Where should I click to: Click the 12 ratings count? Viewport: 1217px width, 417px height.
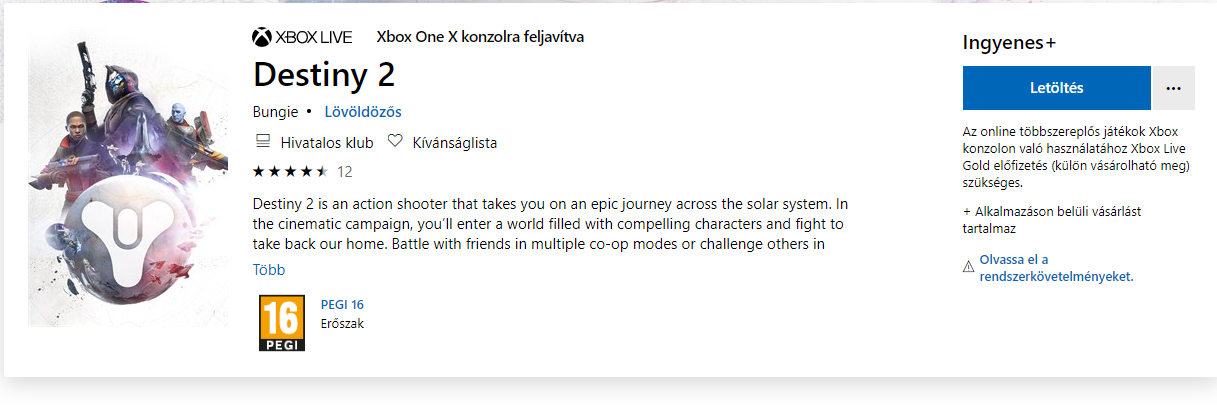coord(344,172)
